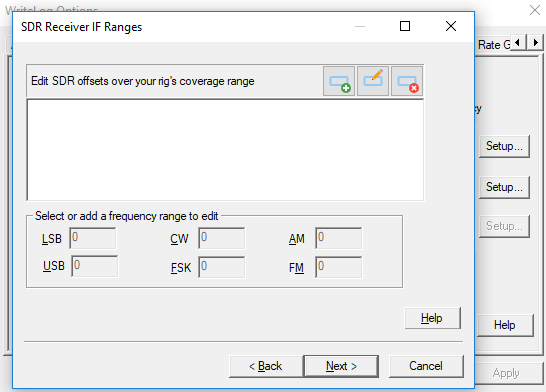Go to previous wizard page with Back

point(266,366)
